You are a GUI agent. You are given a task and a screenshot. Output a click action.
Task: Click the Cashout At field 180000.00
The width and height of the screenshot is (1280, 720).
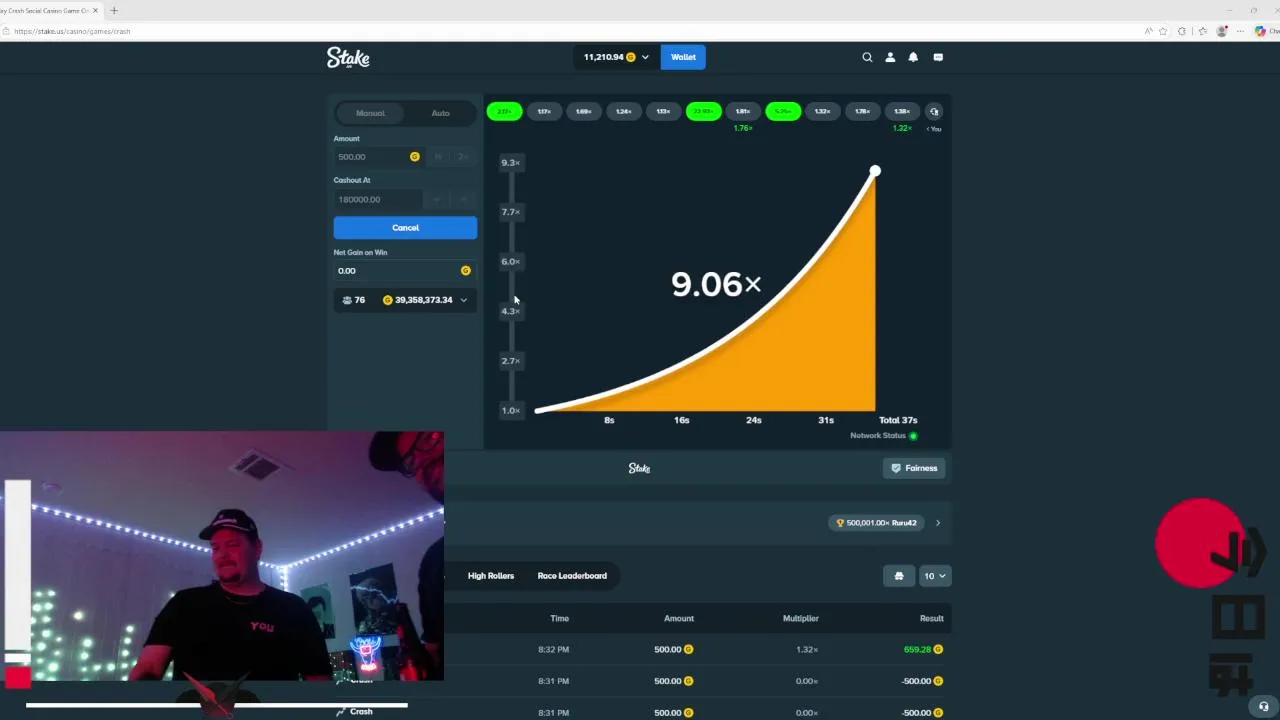click(x=378, y=199)
